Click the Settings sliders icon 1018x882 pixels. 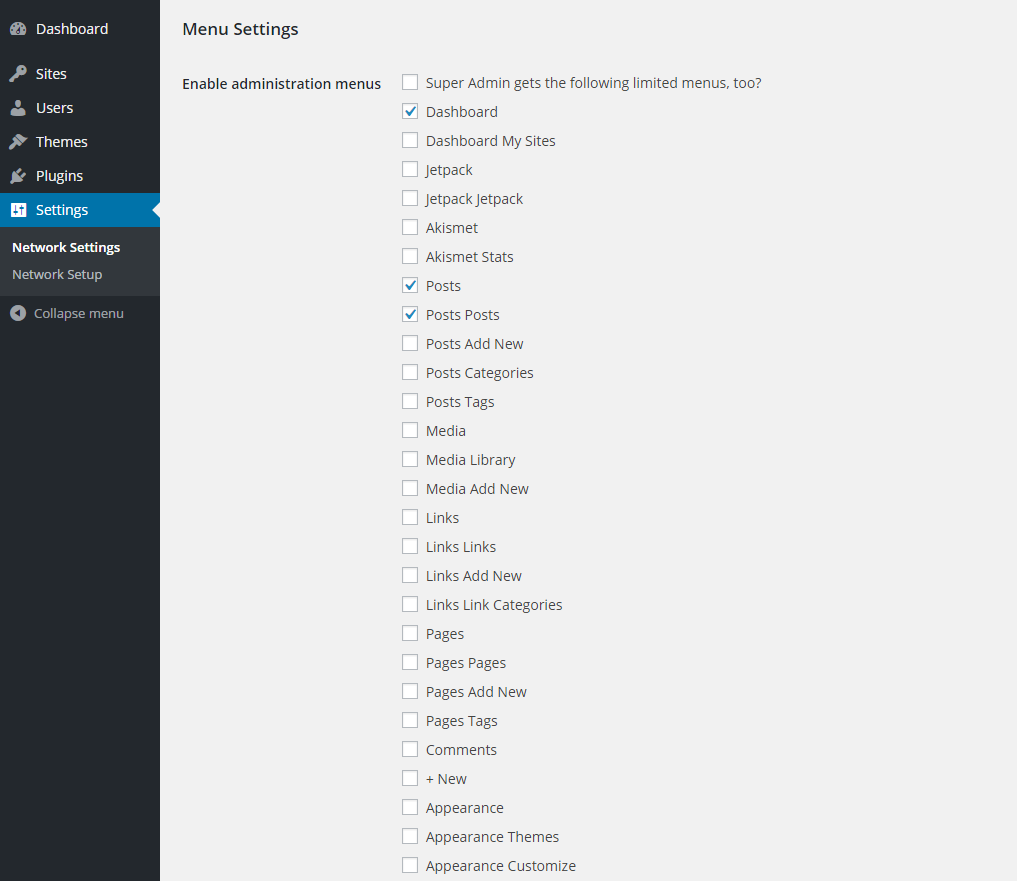(x=18, y=210)
